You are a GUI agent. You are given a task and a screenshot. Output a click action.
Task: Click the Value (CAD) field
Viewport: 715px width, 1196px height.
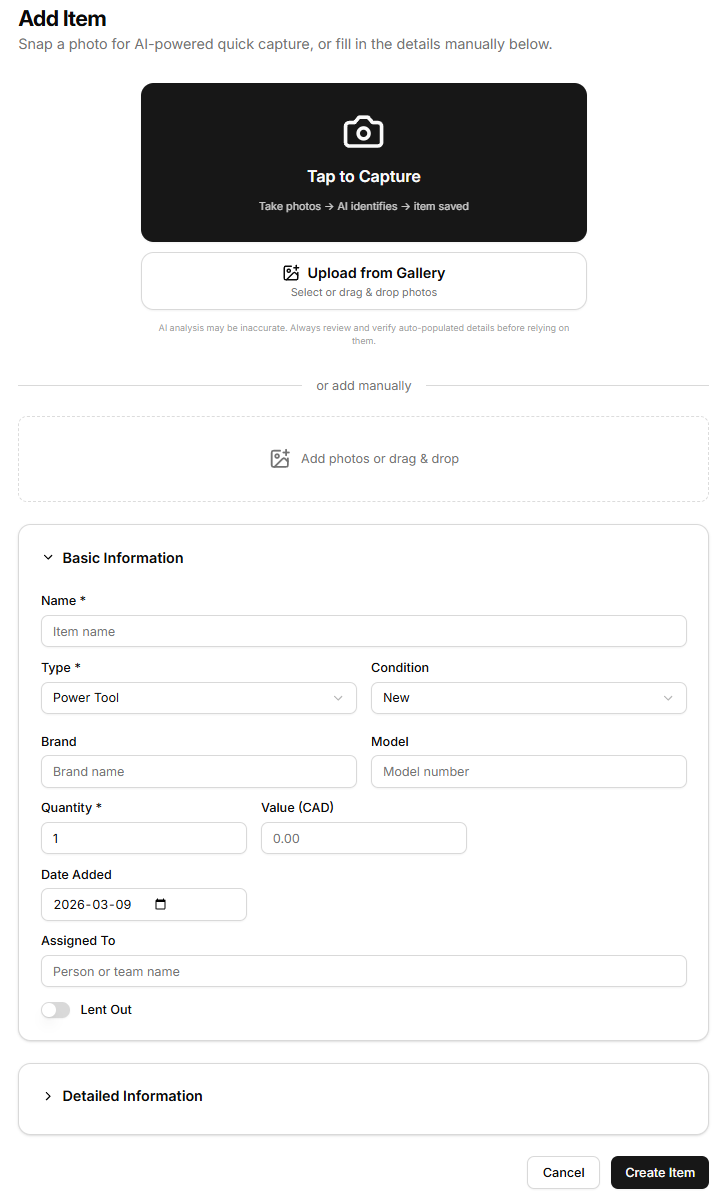363,838
